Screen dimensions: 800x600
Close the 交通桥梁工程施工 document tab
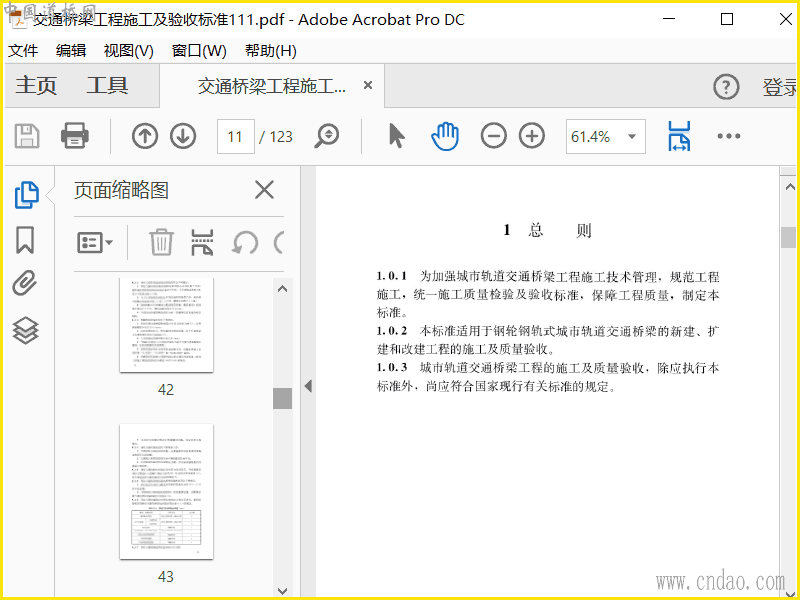pyautogui.click(x=368, y=85)
